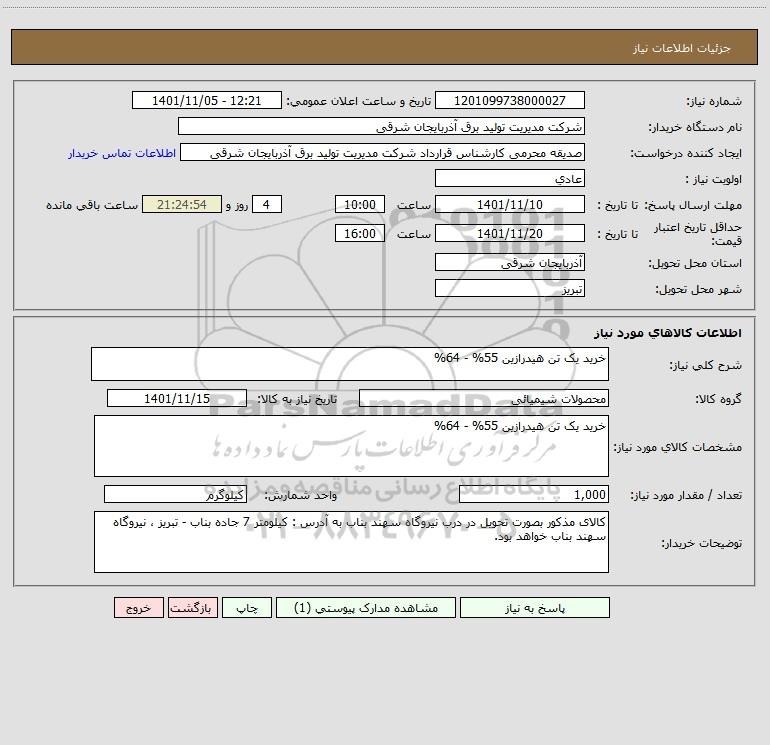Image resolution: width=770 pixels, height=745 pixels.
Task: Select the شماره نیاز field 1201099738000027
Action: point(510,100)
